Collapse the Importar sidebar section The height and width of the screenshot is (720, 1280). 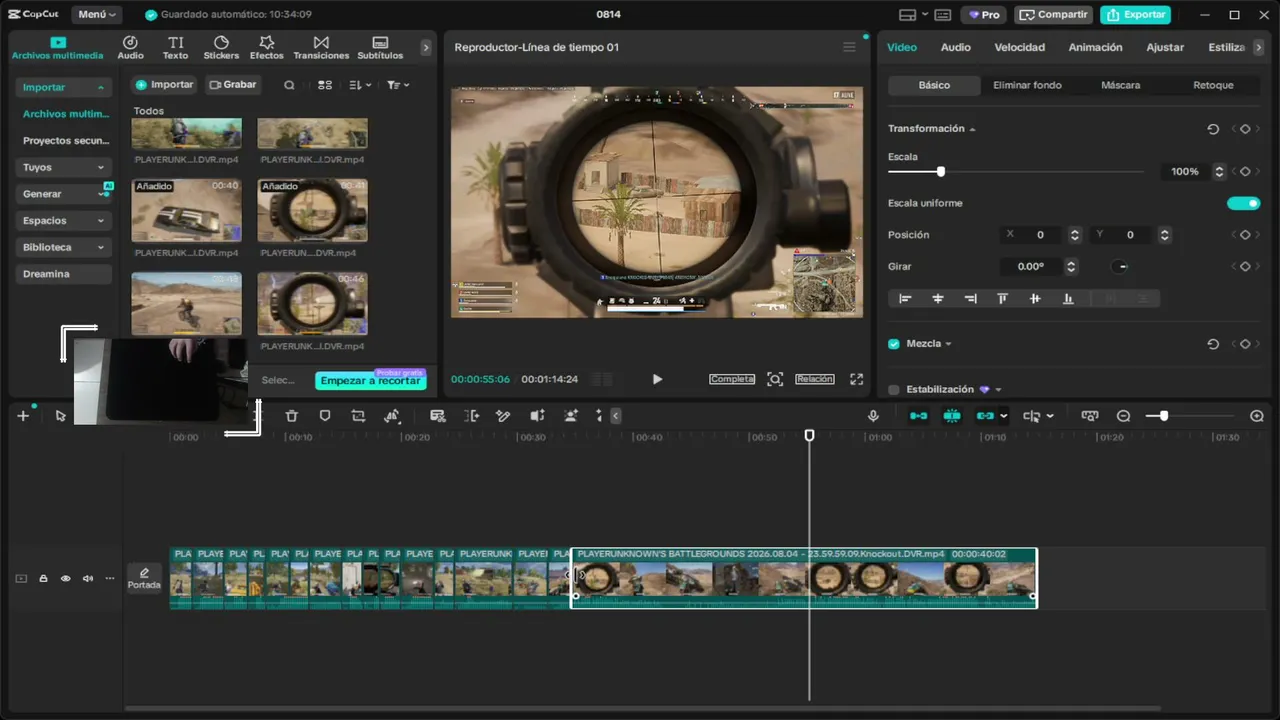pyautogui.click(x=62, y=88)
